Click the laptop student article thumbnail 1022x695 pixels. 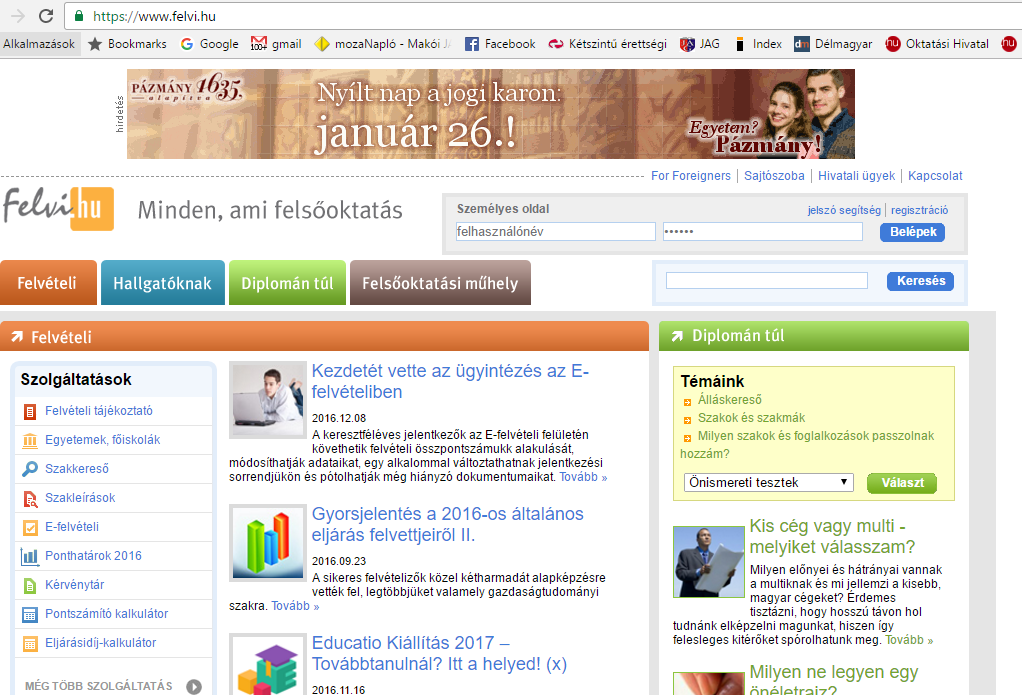[x=268, y=400]
